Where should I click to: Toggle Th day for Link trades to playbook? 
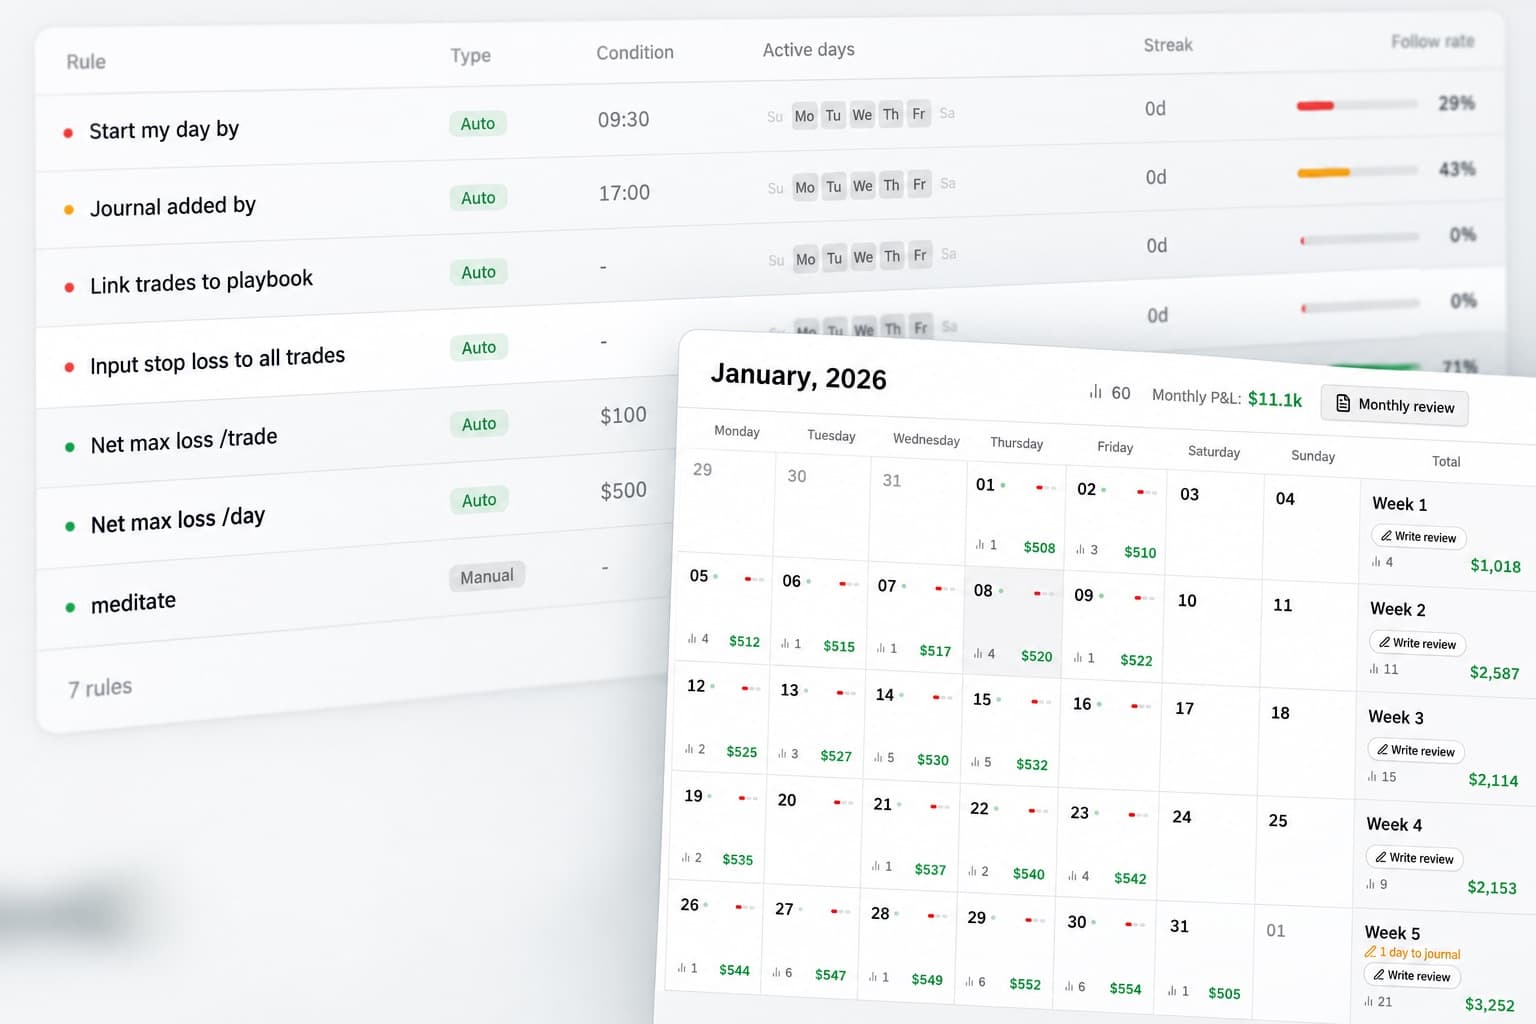(892, 256)
